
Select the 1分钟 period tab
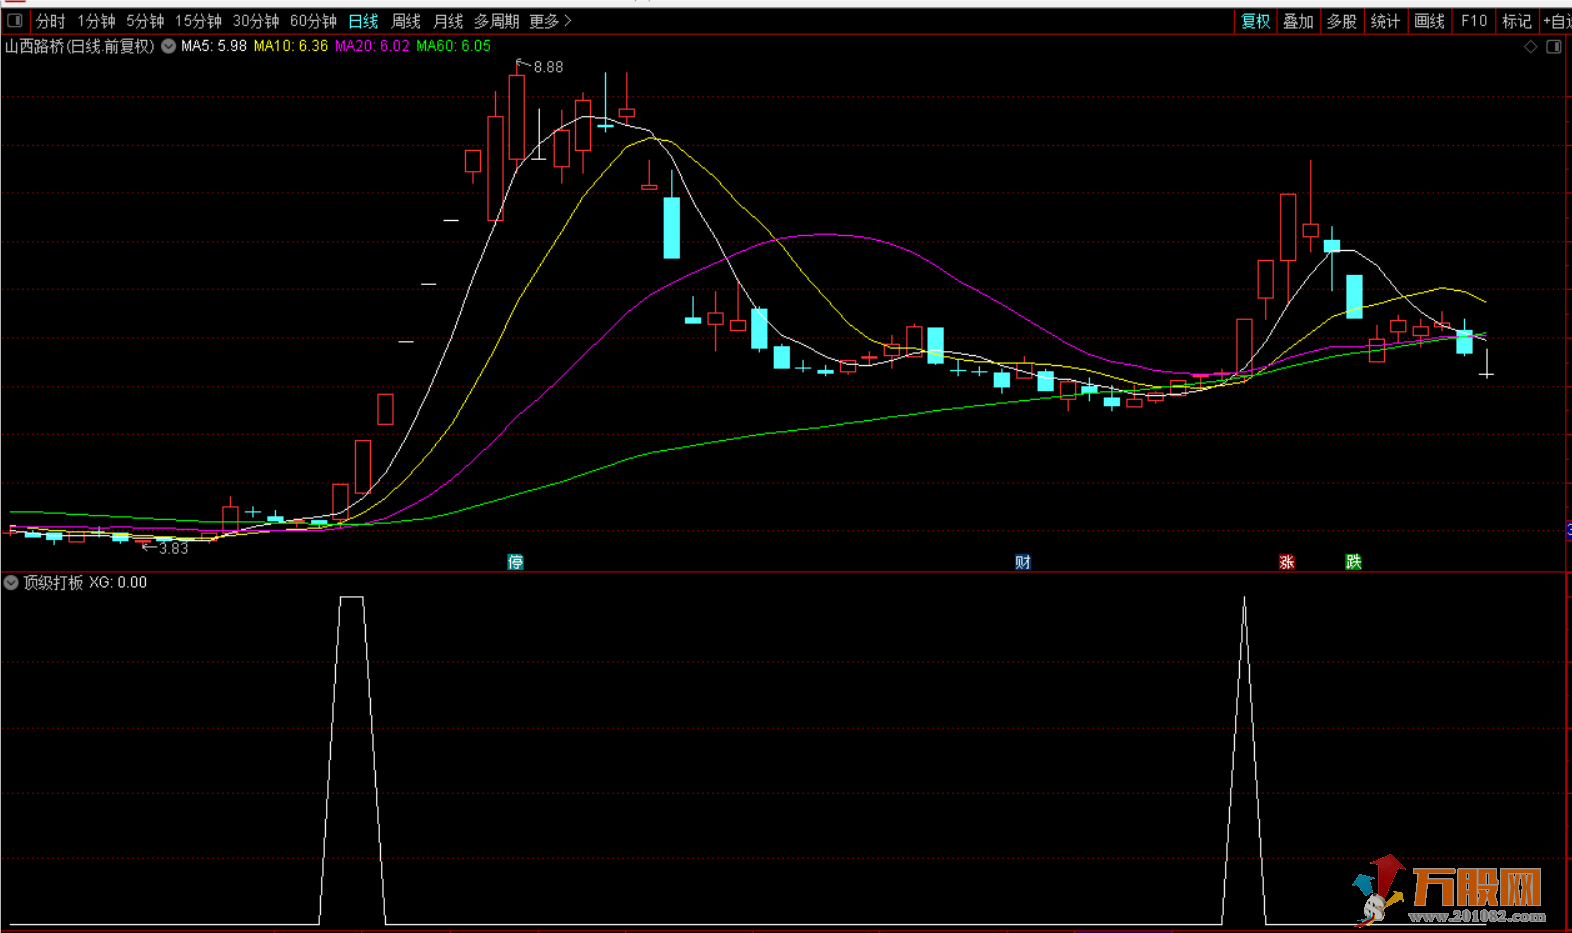coord(96,21)
